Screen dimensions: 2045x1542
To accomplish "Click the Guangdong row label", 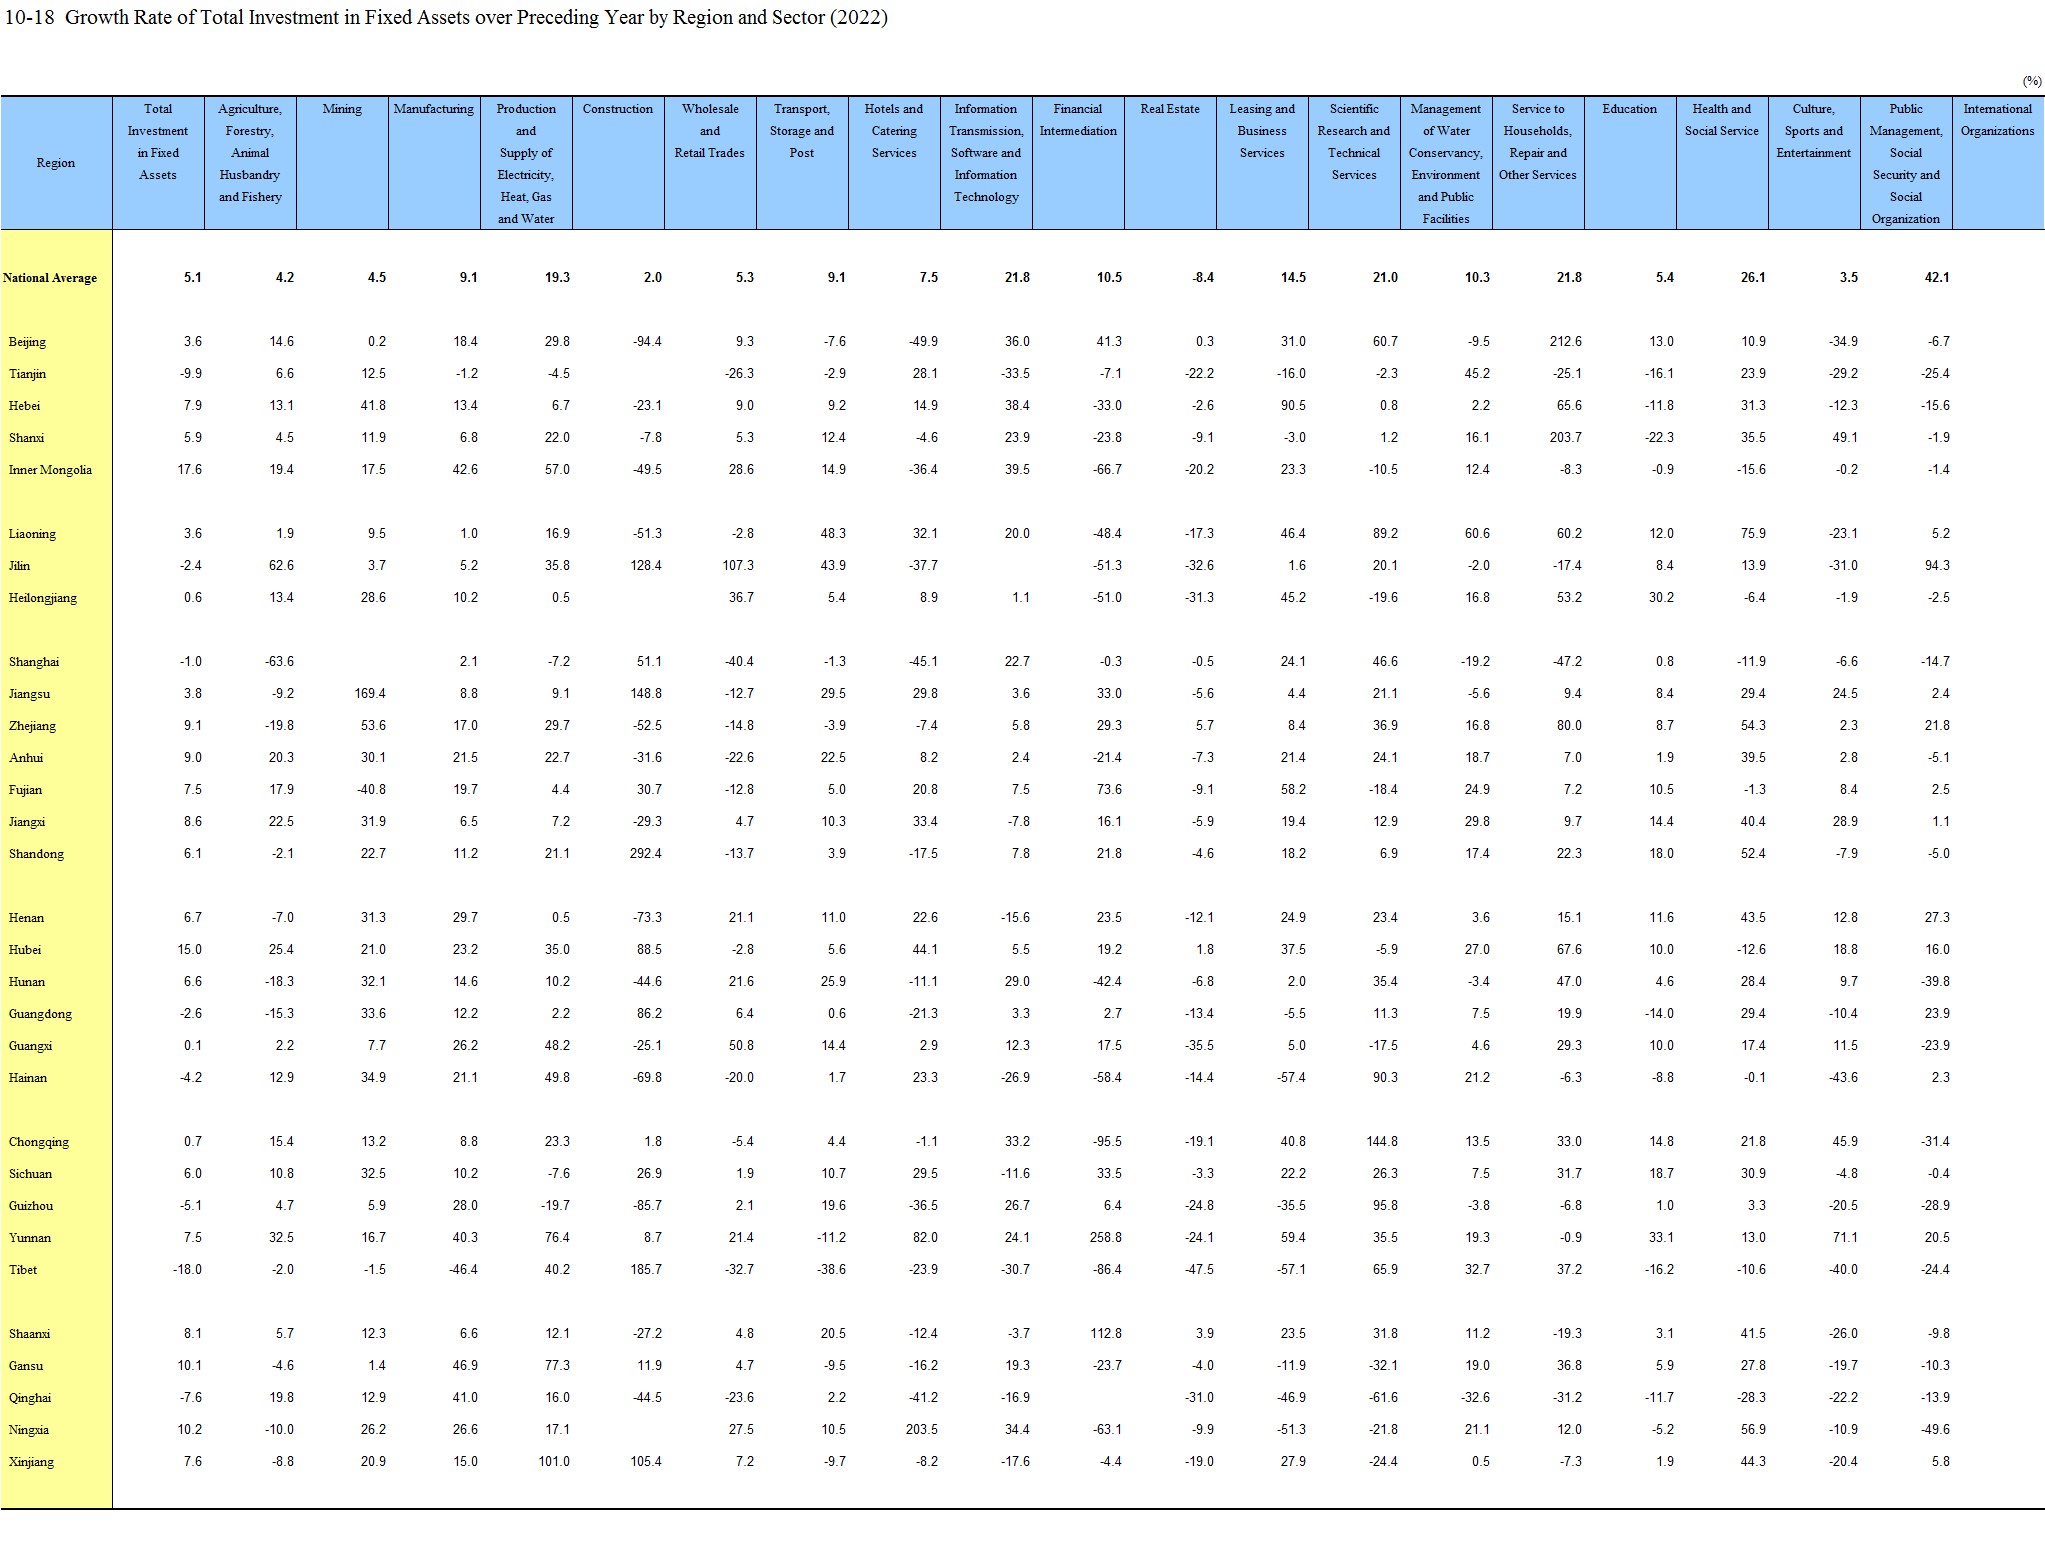I will tap(40, 1014).
